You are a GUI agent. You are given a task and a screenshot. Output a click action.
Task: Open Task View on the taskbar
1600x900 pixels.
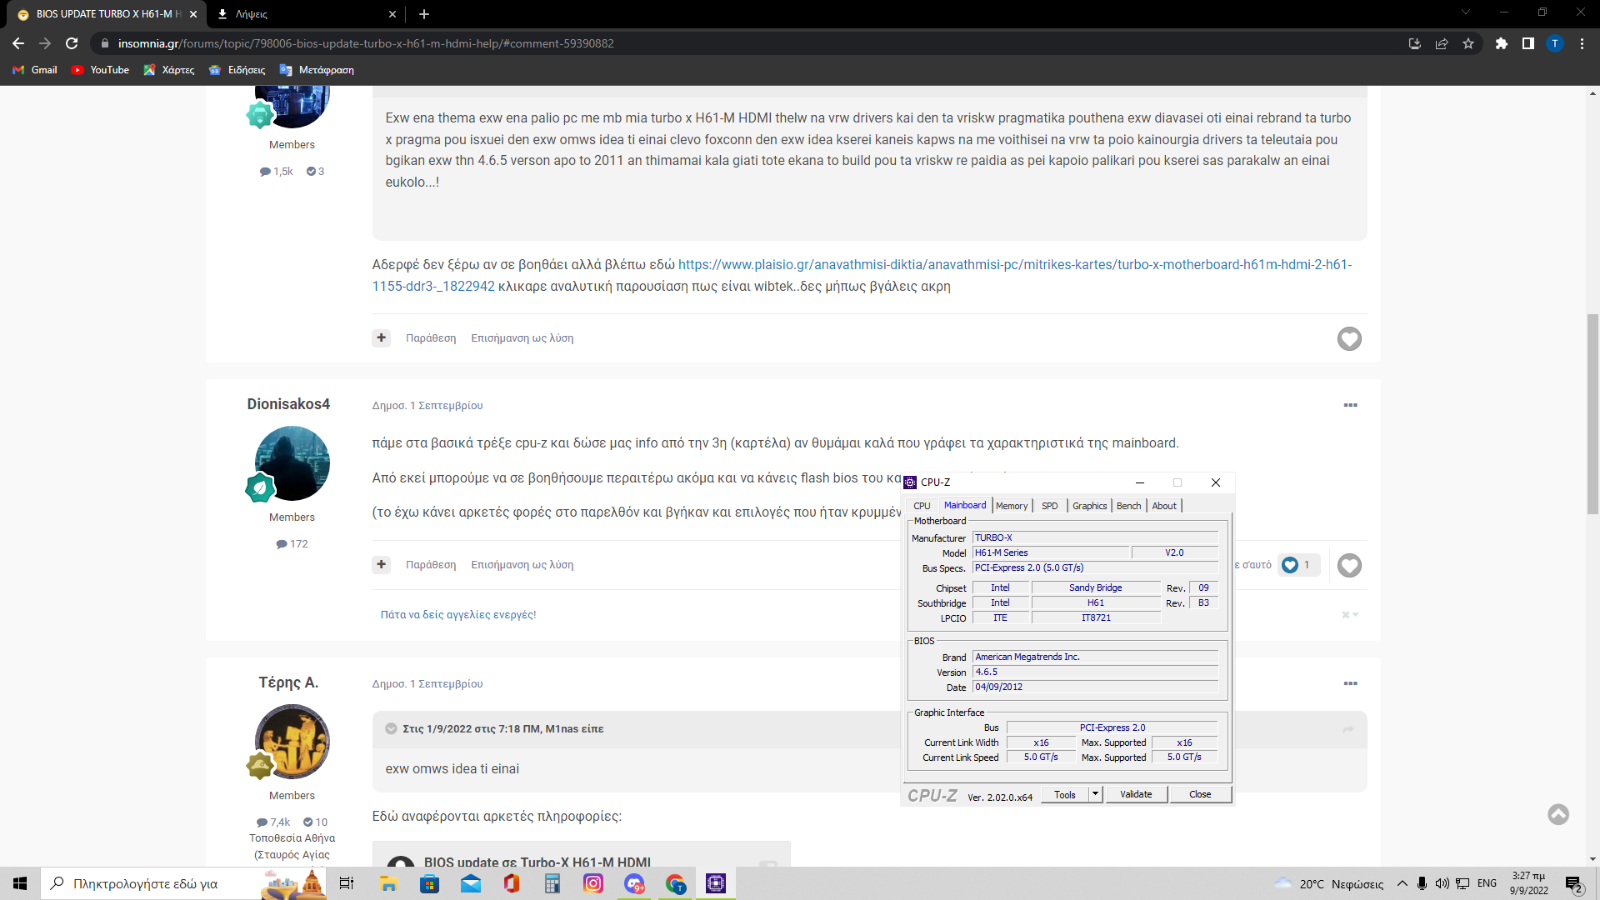(346, 883)
